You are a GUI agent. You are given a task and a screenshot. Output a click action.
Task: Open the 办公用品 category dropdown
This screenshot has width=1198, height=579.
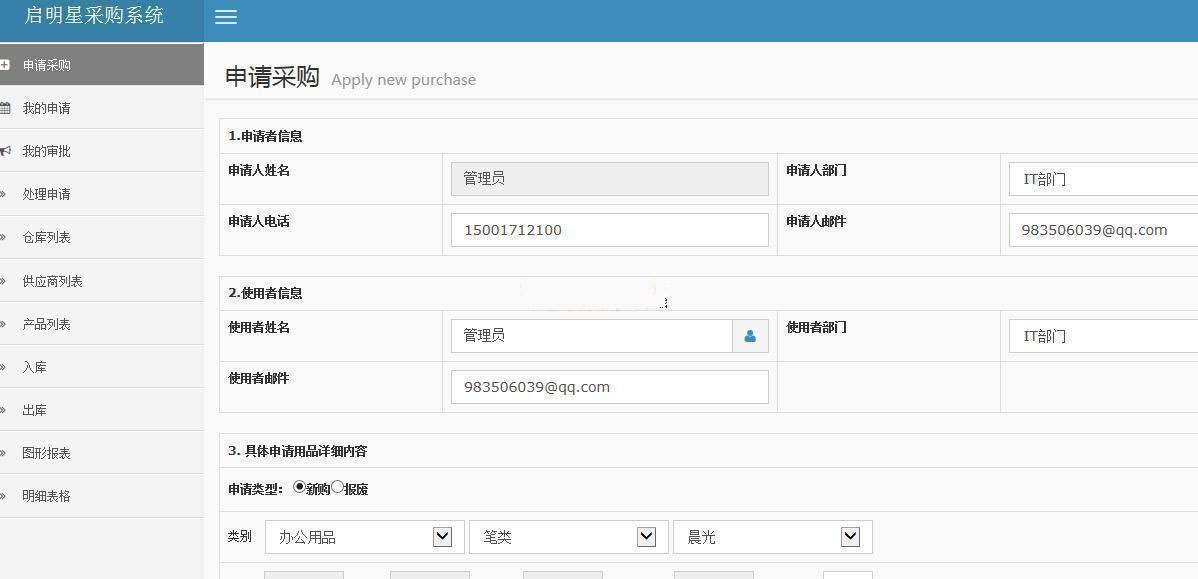click(x=364, y=537)
